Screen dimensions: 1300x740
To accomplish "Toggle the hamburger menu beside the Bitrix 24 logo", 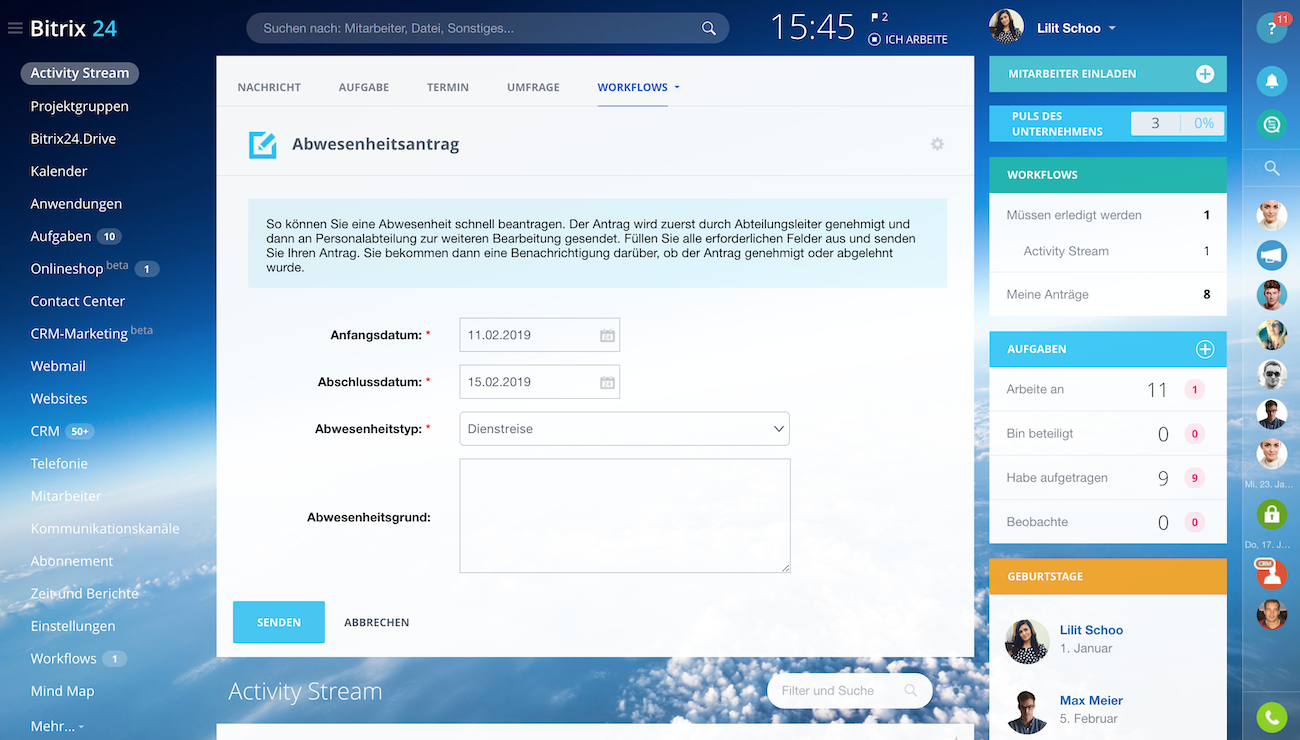I will [15, 28].
